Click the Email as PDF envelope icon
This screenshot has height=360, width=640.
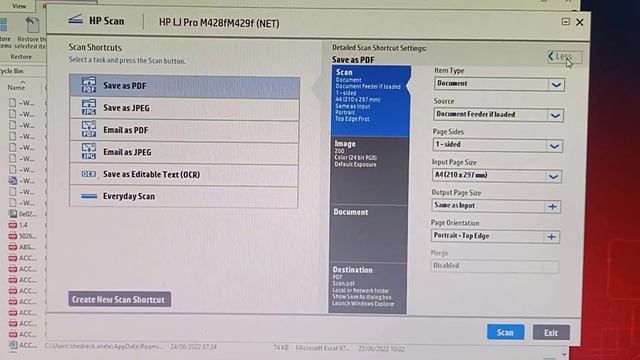(89, 129)
